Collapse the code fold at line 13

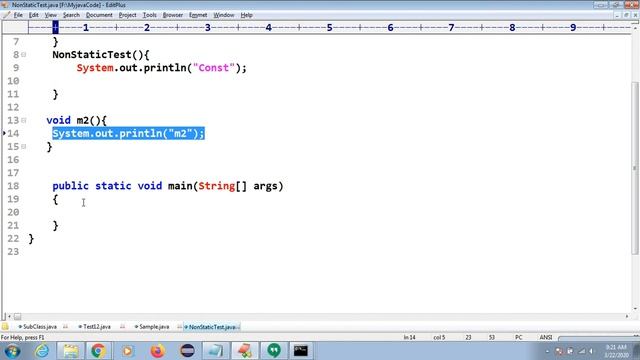click(x=24, y=120)
